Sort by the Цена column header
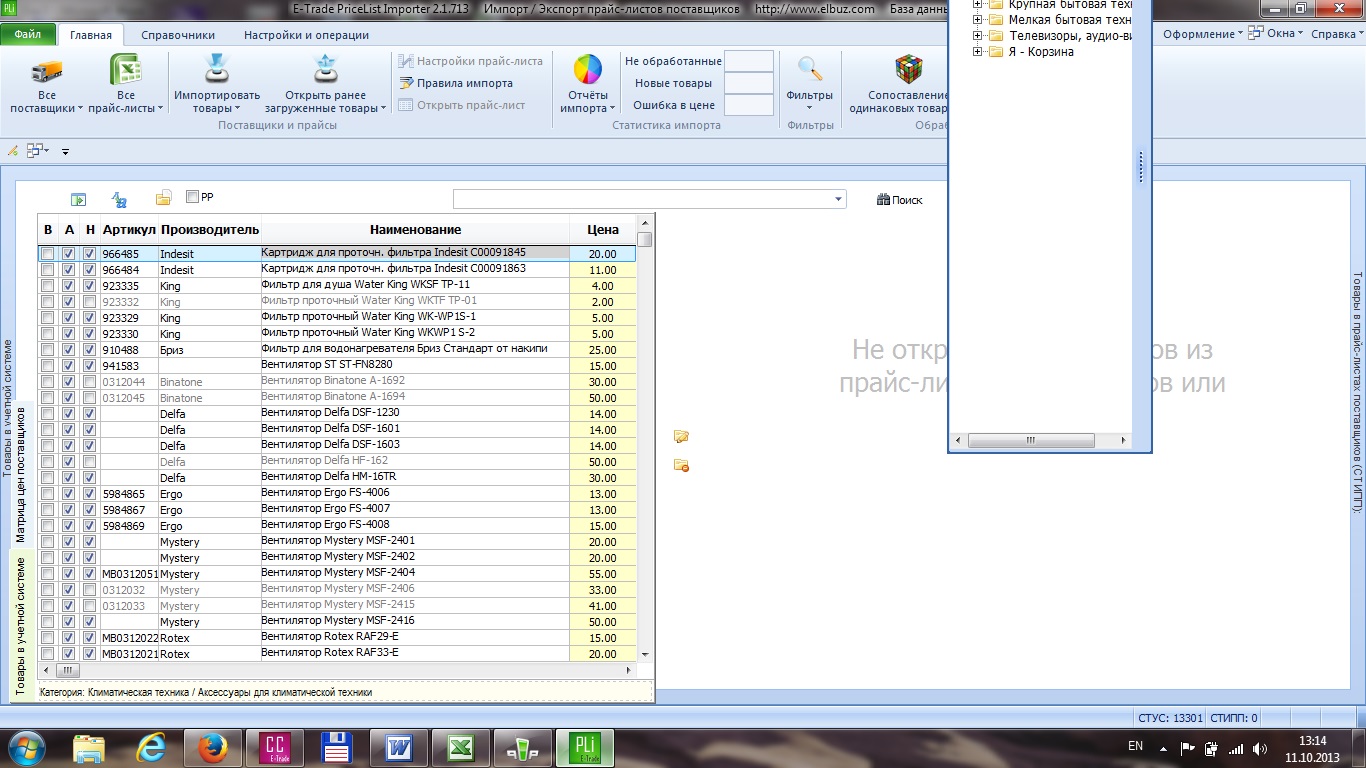 (x=603, y=230)
